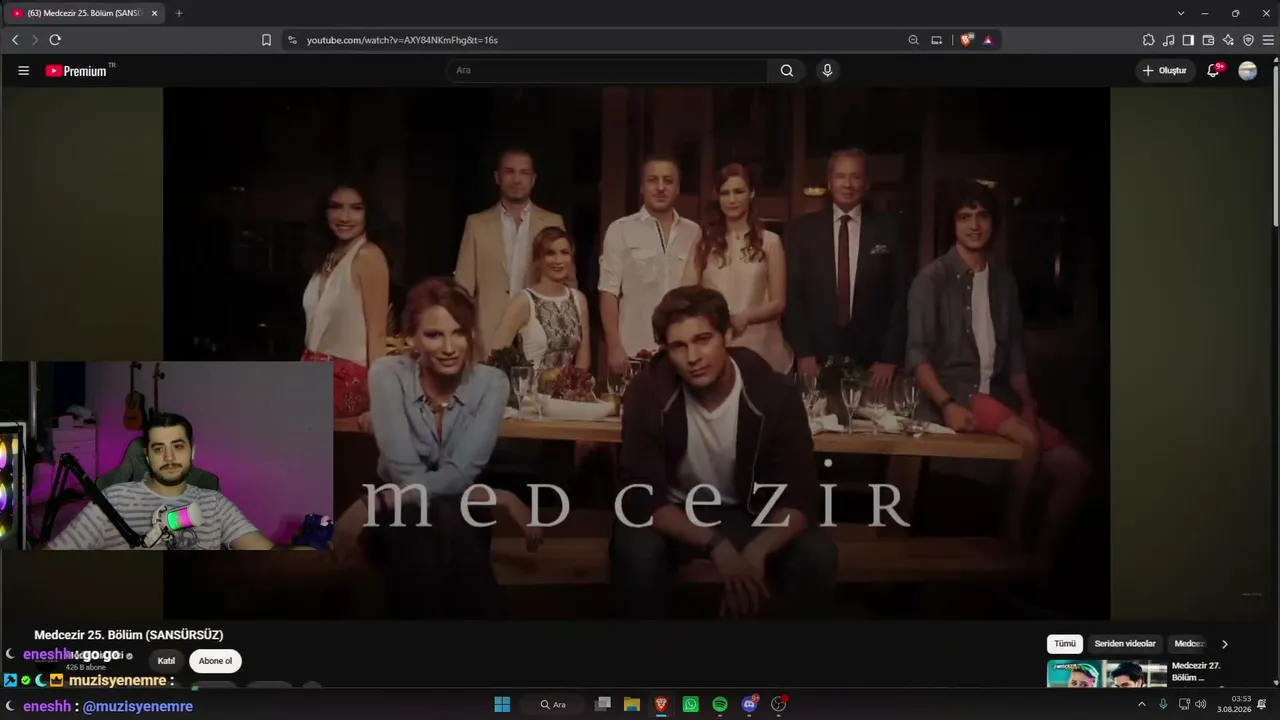The width and height of the screenshot is (1280, 720).
Task: Click the address bar URL
Action: [402, 40]
